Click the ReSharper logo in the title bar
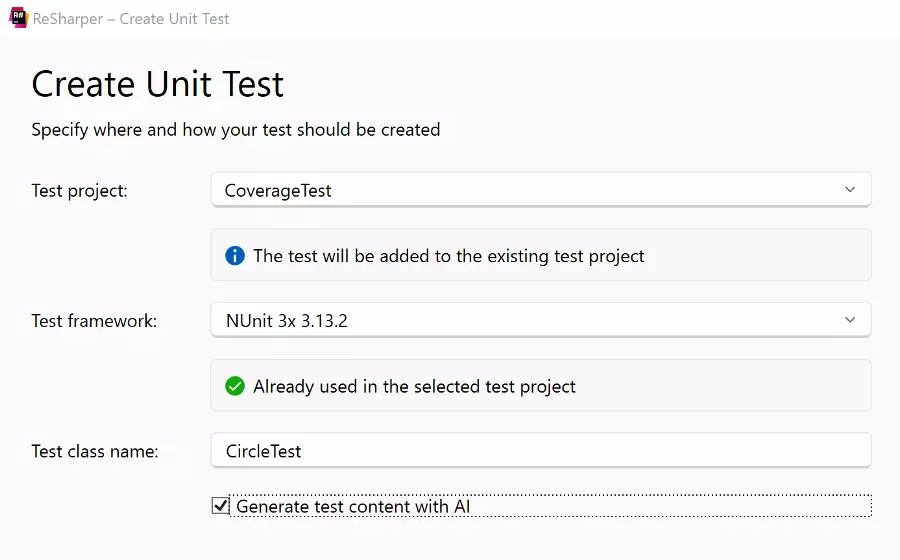The image size is (900, 560). 18,17
